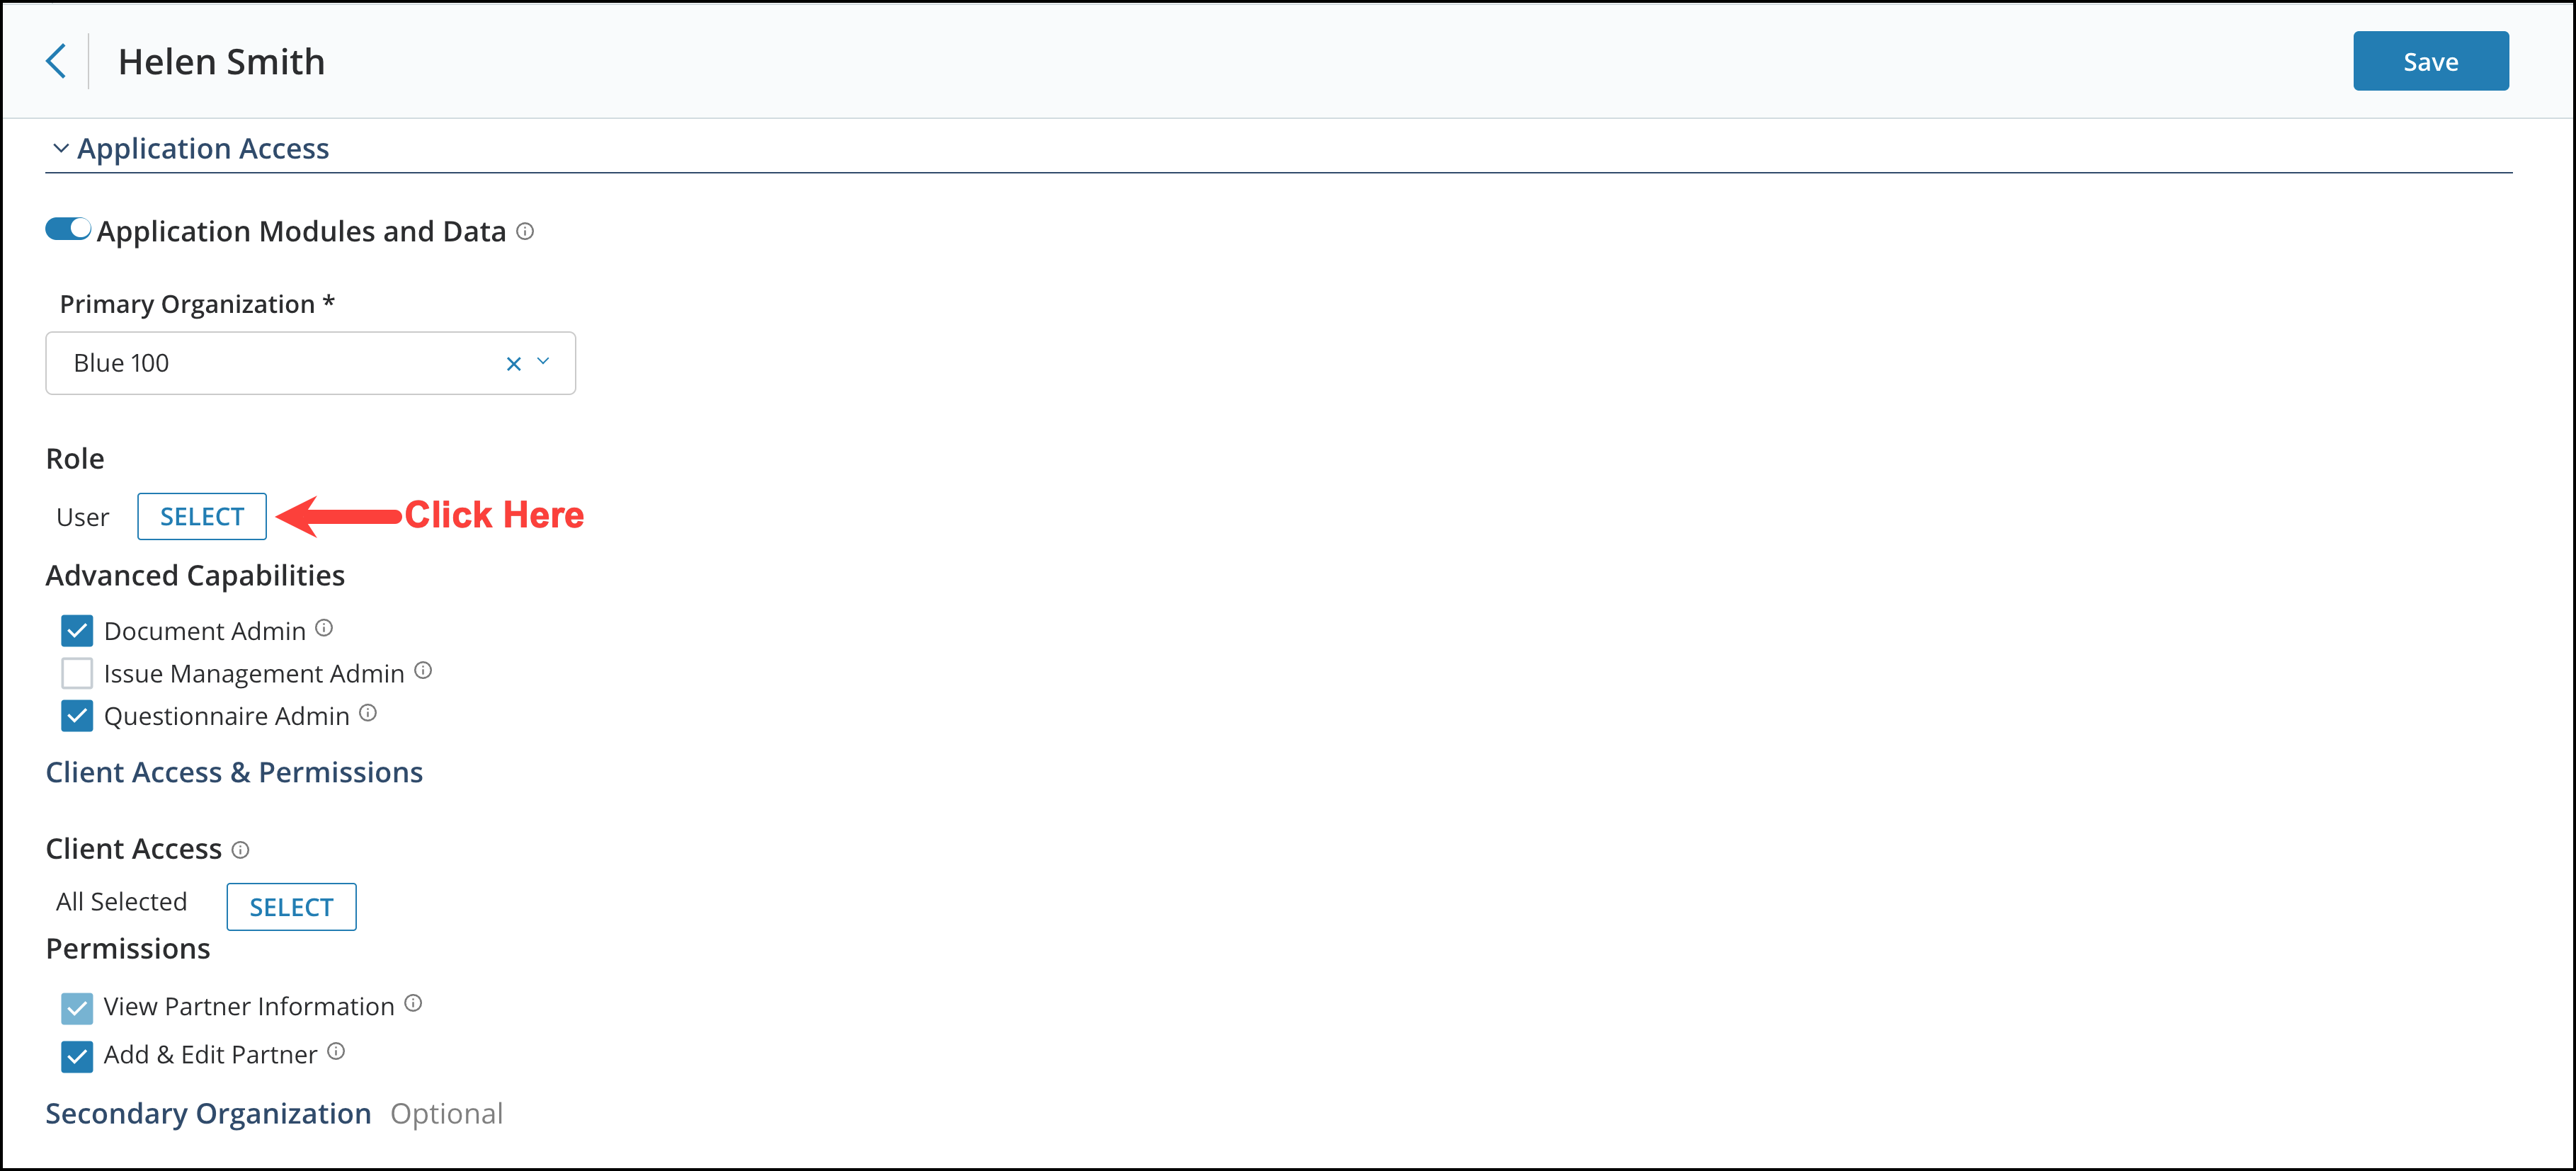Click SELECT button for Client Access
This screenshot has height=1171, width=2576.
[291, 906]
